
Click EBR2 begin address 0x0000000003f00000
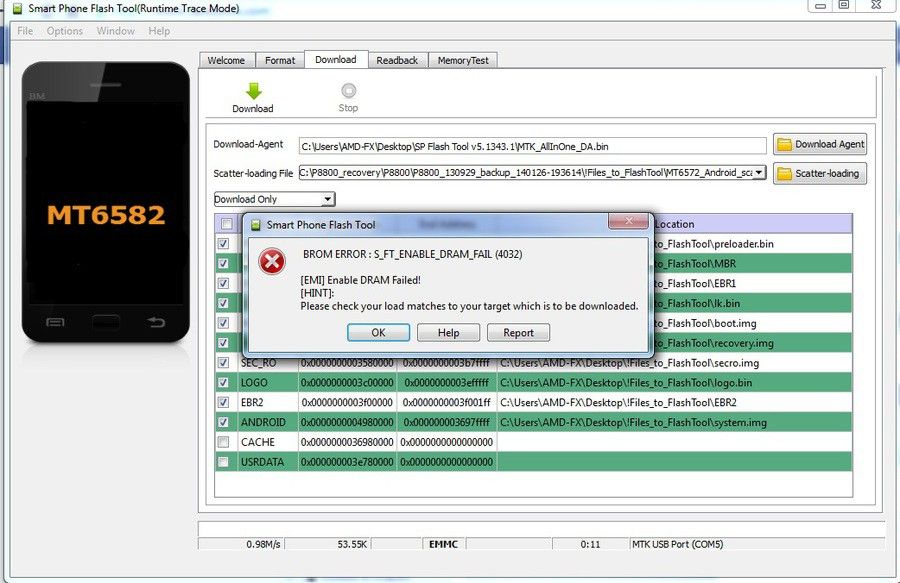click(x=347, y=402)
